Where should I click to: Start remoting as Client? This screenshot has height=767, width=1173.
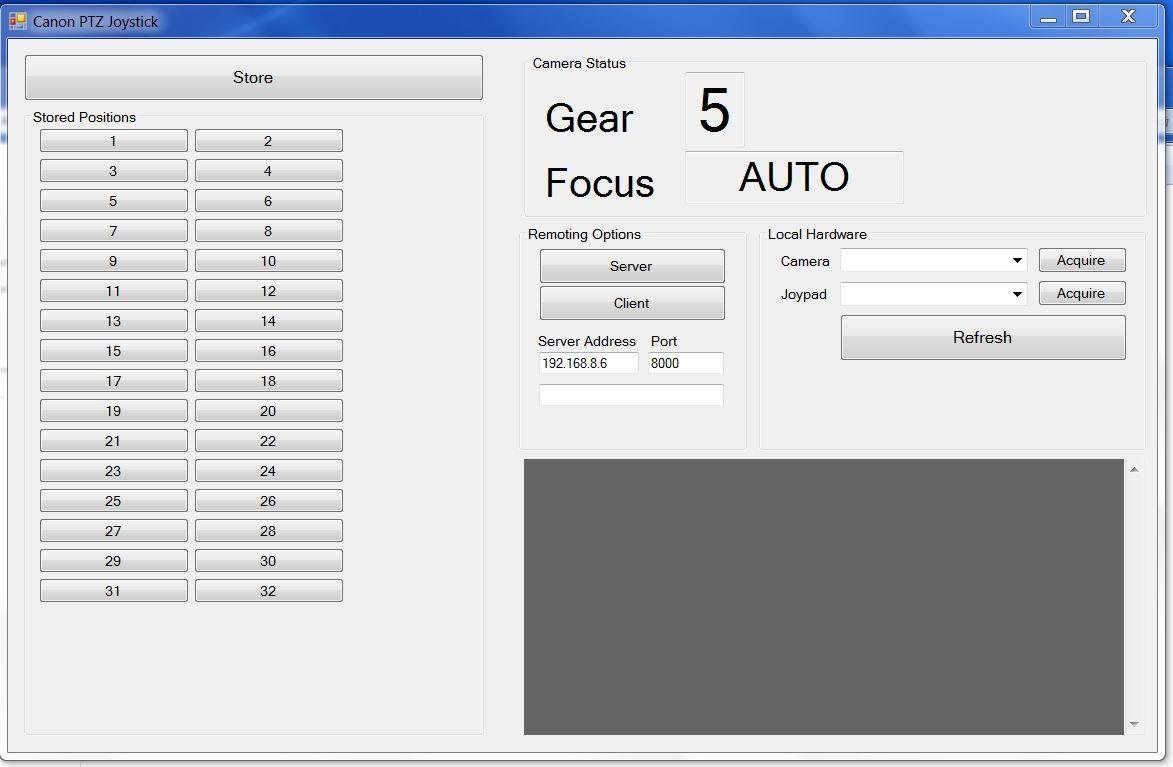tap(632, 302)
